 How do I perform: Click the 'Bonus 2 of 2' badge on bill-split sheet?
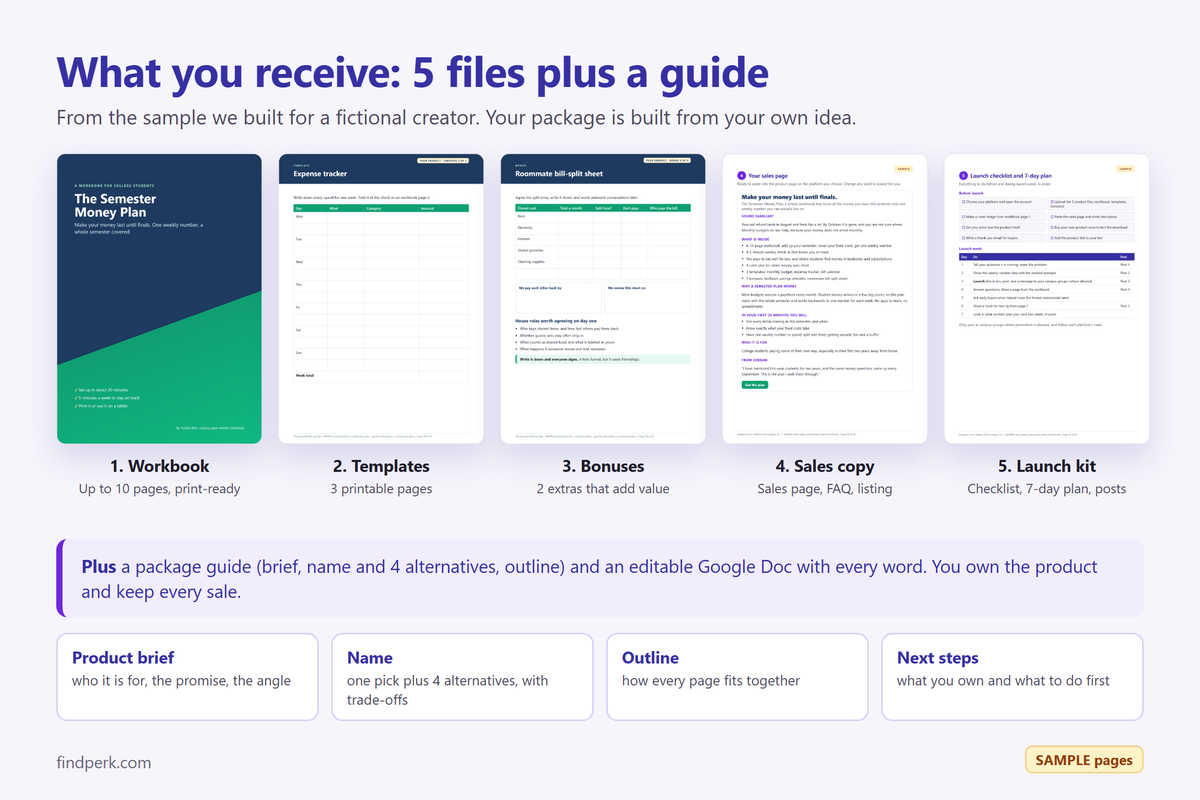667,161
